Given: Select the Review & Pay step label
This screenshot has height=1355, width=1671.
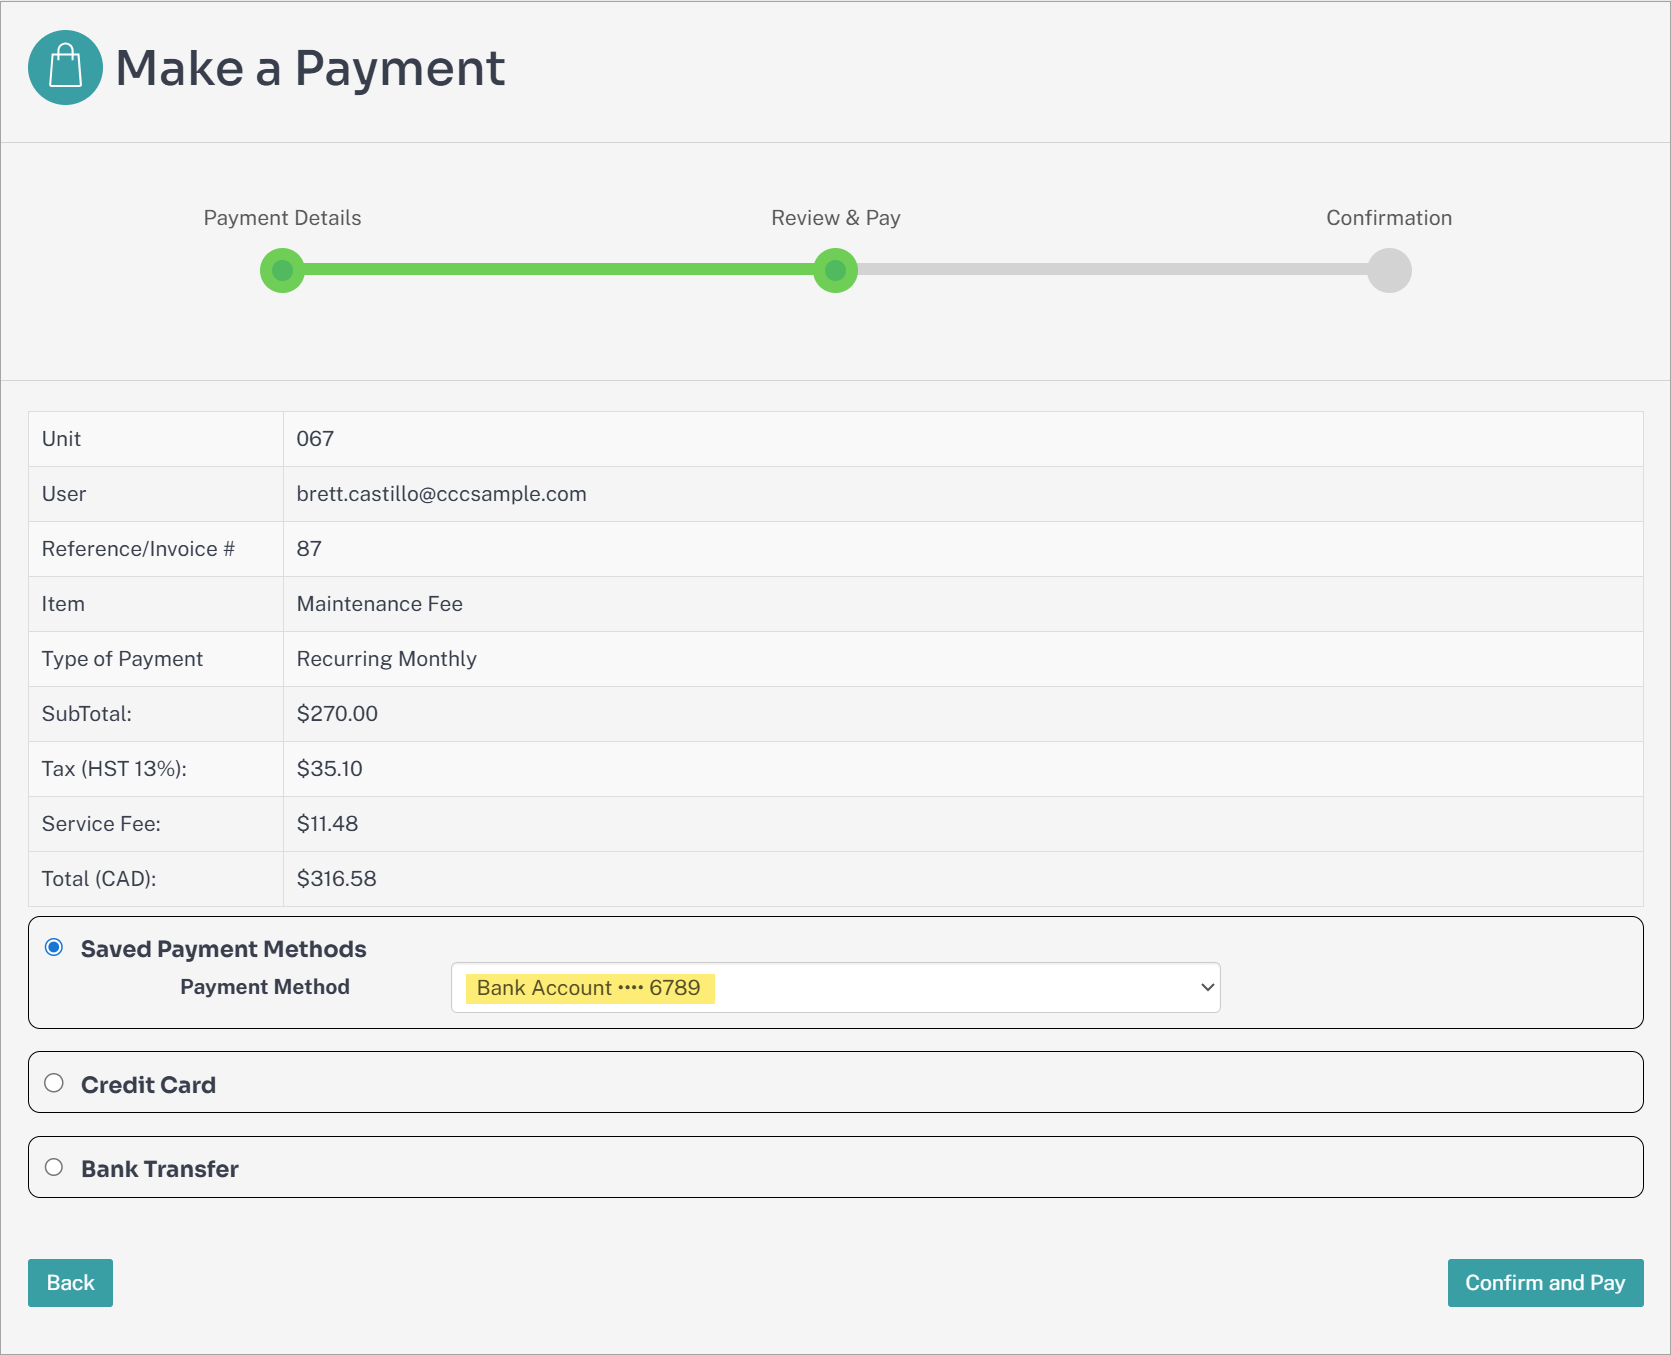Looking at the screenshot, I should [836, 218].
